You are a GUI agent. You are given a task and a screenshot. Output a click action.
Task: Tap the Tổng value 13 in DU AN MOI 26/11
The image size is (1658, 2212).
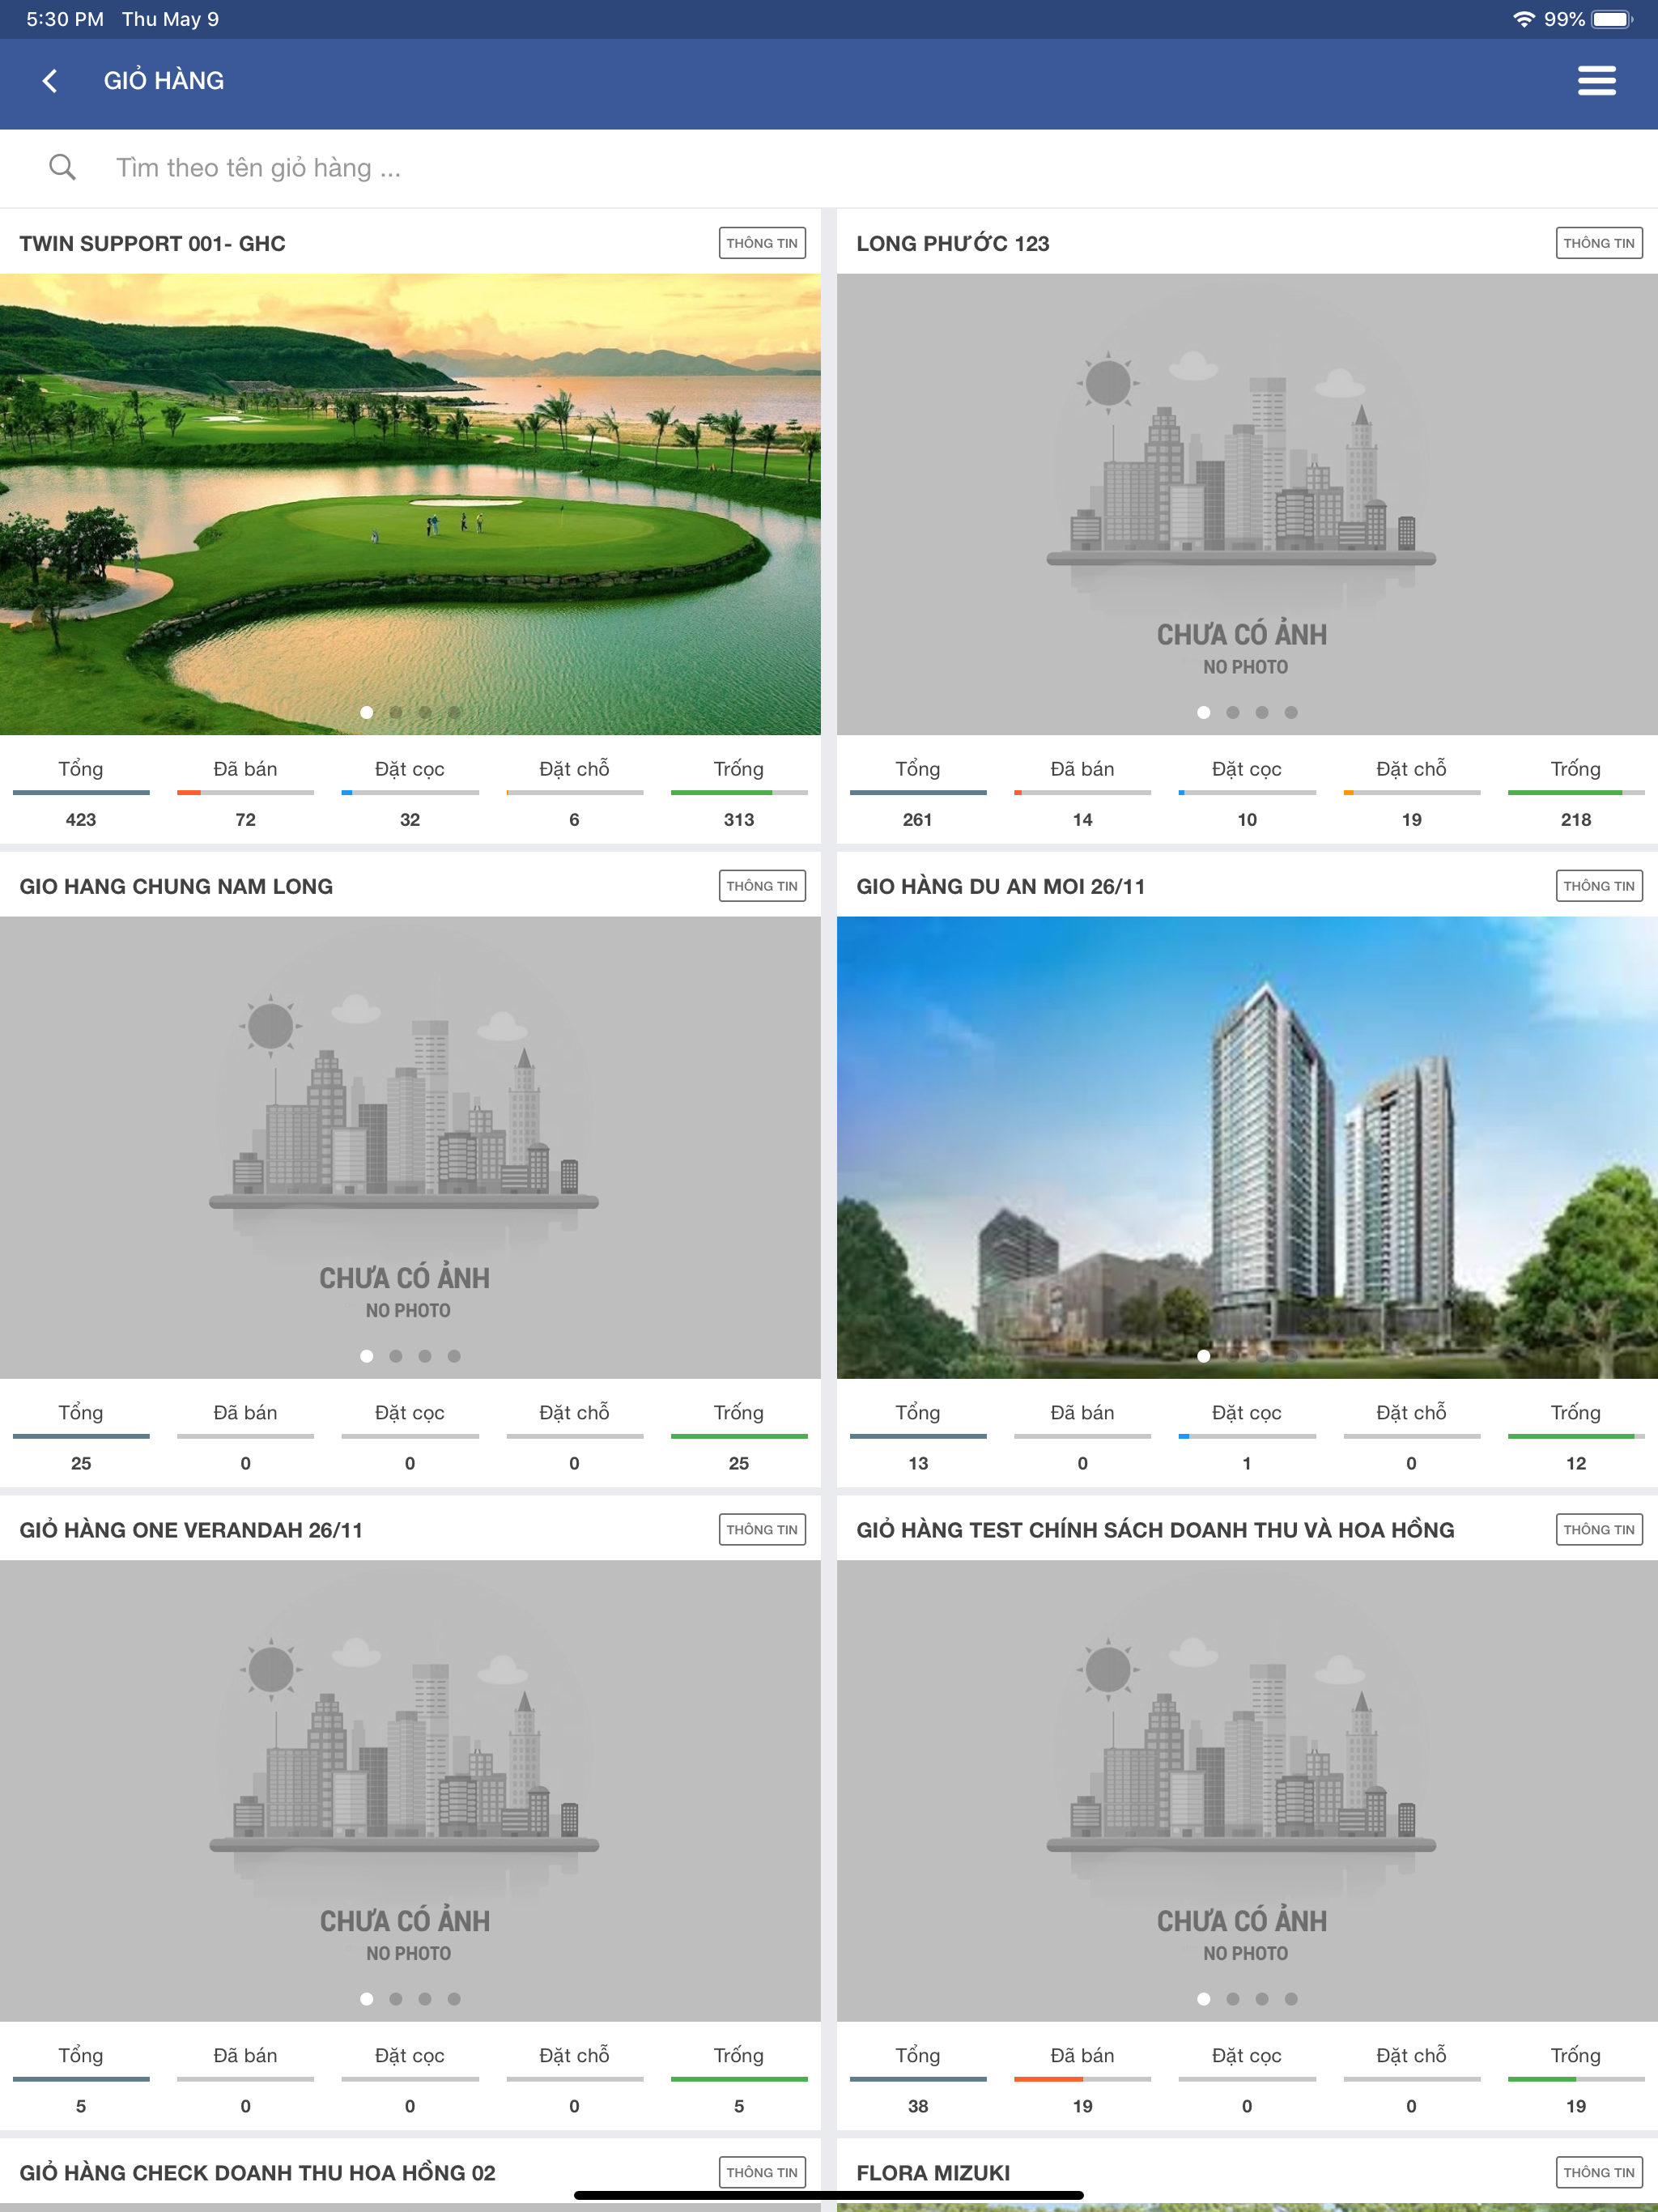click(918, 1463)
